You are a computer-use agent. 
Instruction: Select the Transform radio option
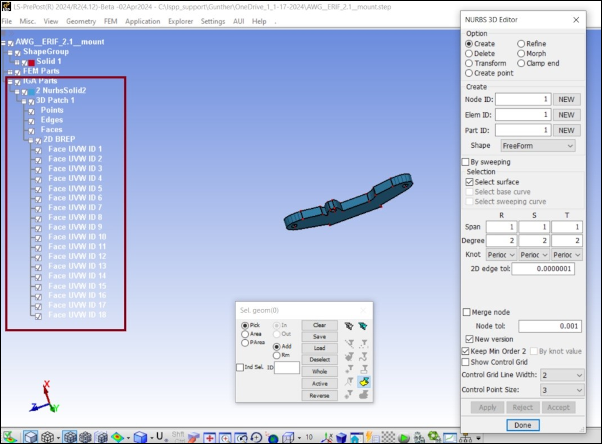pos(468,63)
